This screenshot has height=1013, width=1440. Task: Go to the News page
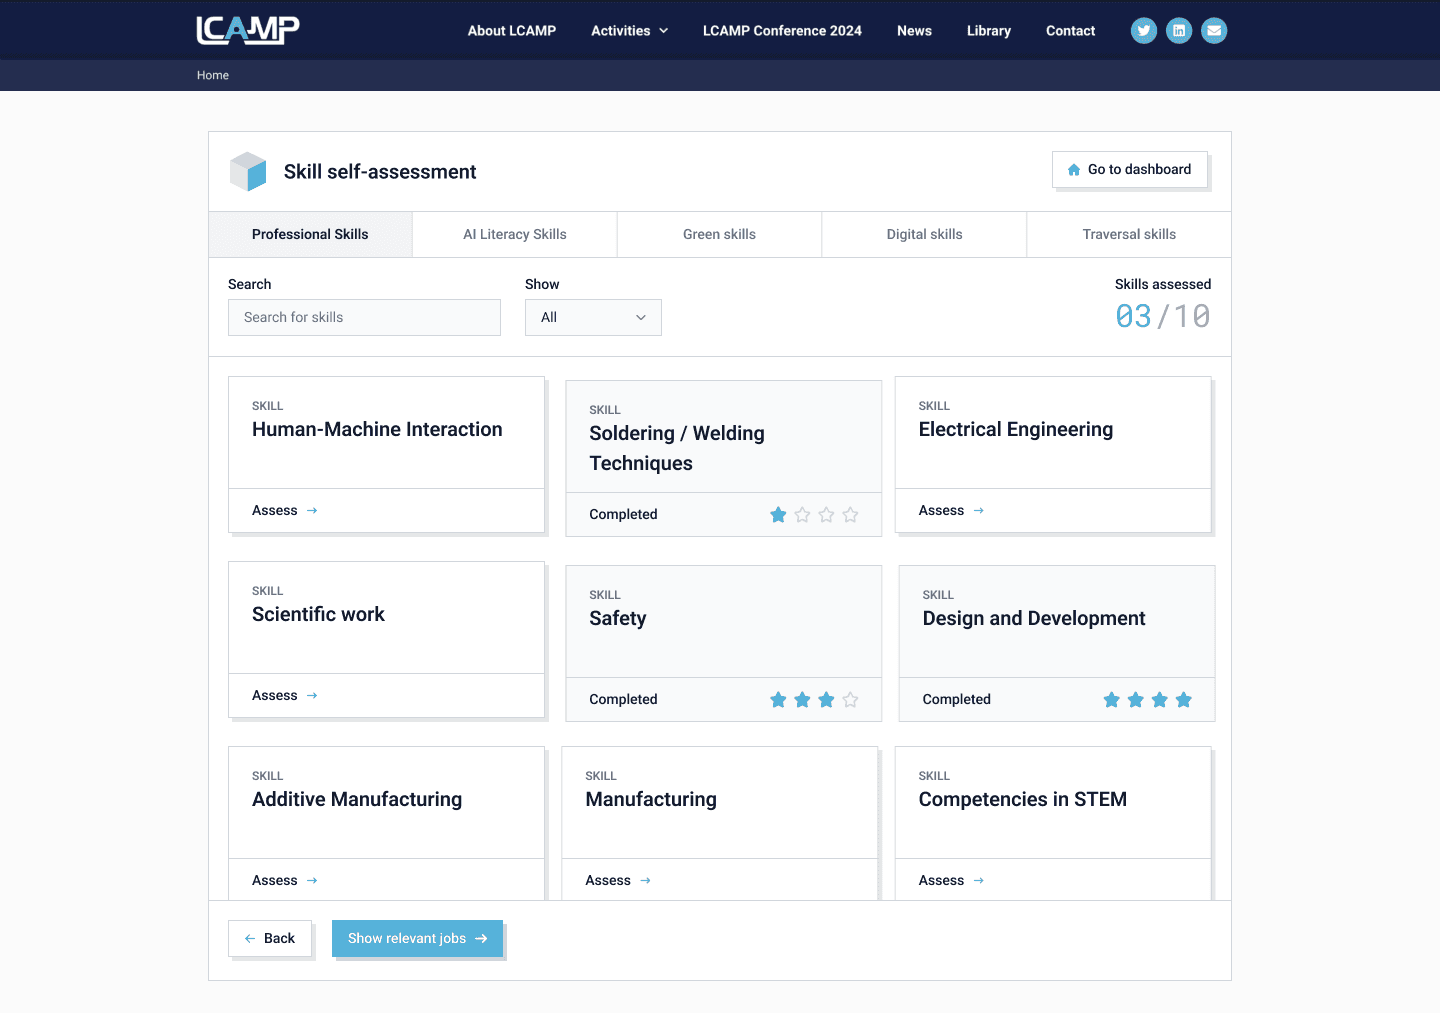click(914, 31)
